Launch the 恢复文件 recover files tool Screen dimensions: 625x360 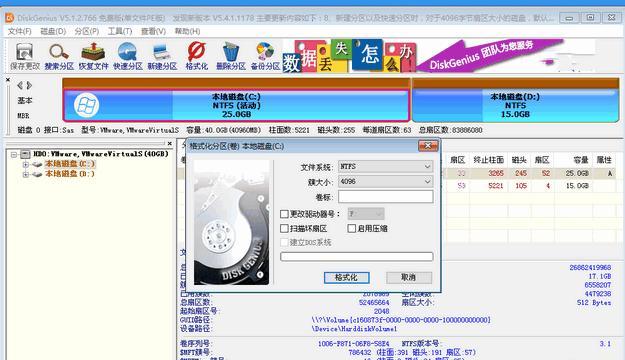pyautogui.click(x=93, y=56)
